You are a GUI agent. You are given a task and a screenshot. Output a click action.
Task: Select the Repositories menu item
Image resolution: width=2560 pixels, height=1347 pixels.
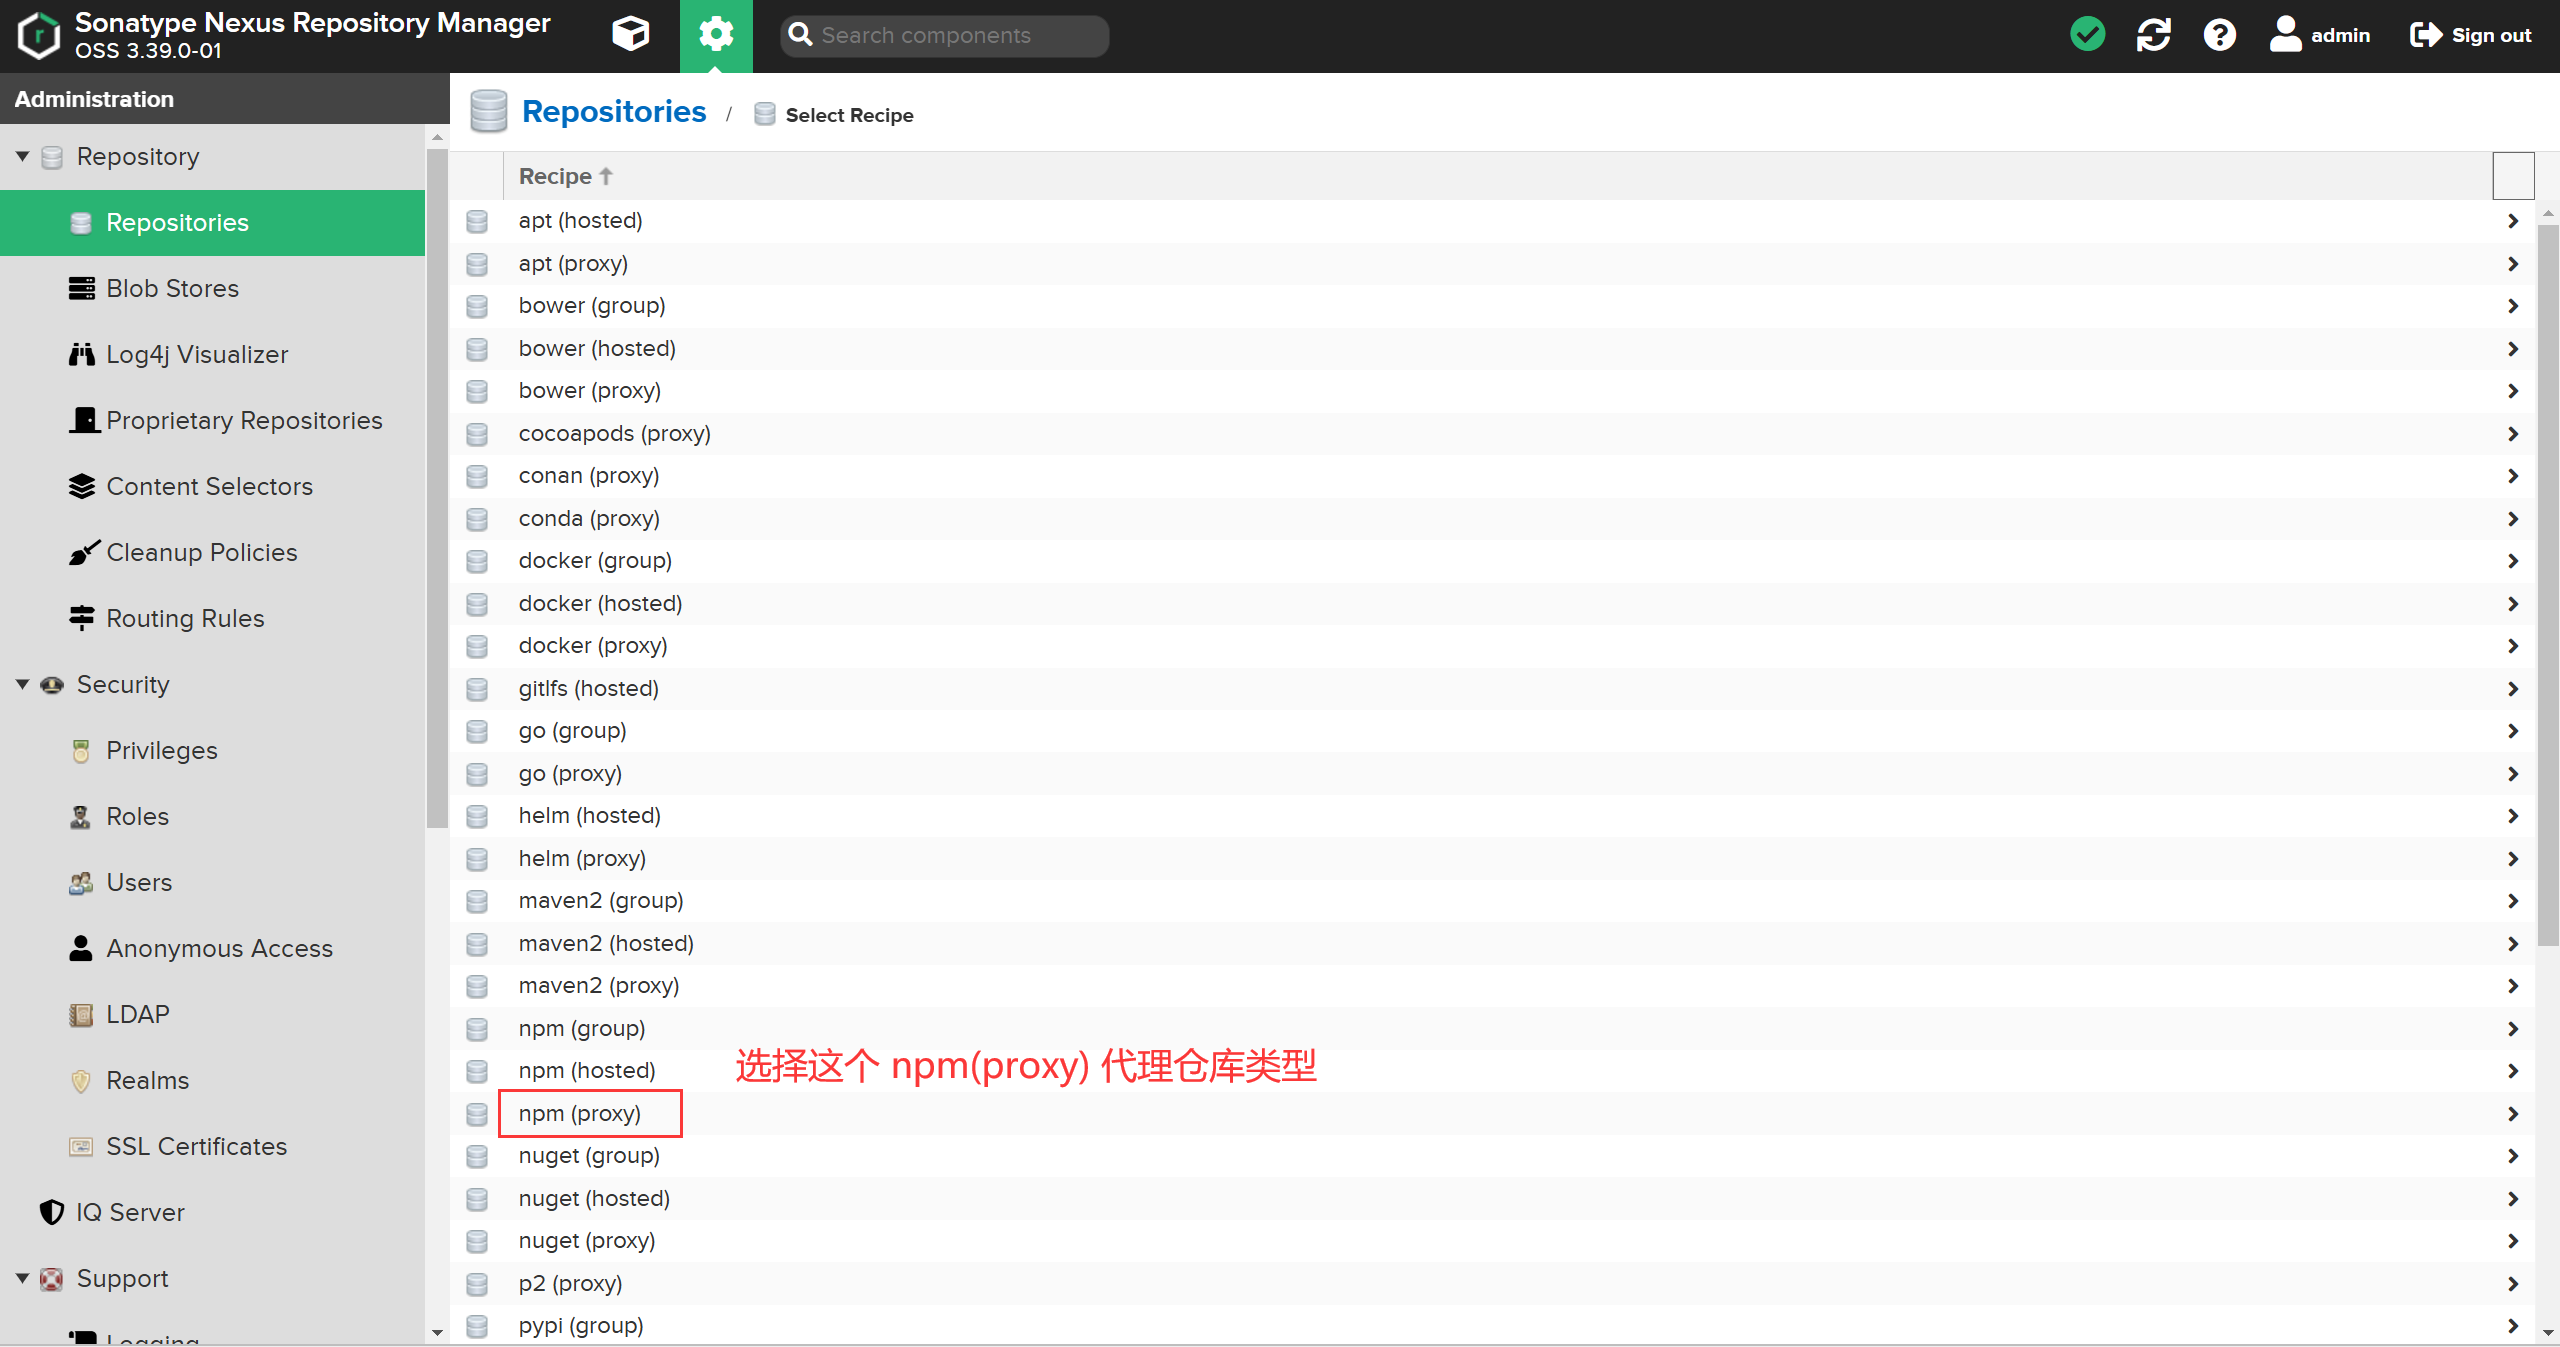(177, 223)
